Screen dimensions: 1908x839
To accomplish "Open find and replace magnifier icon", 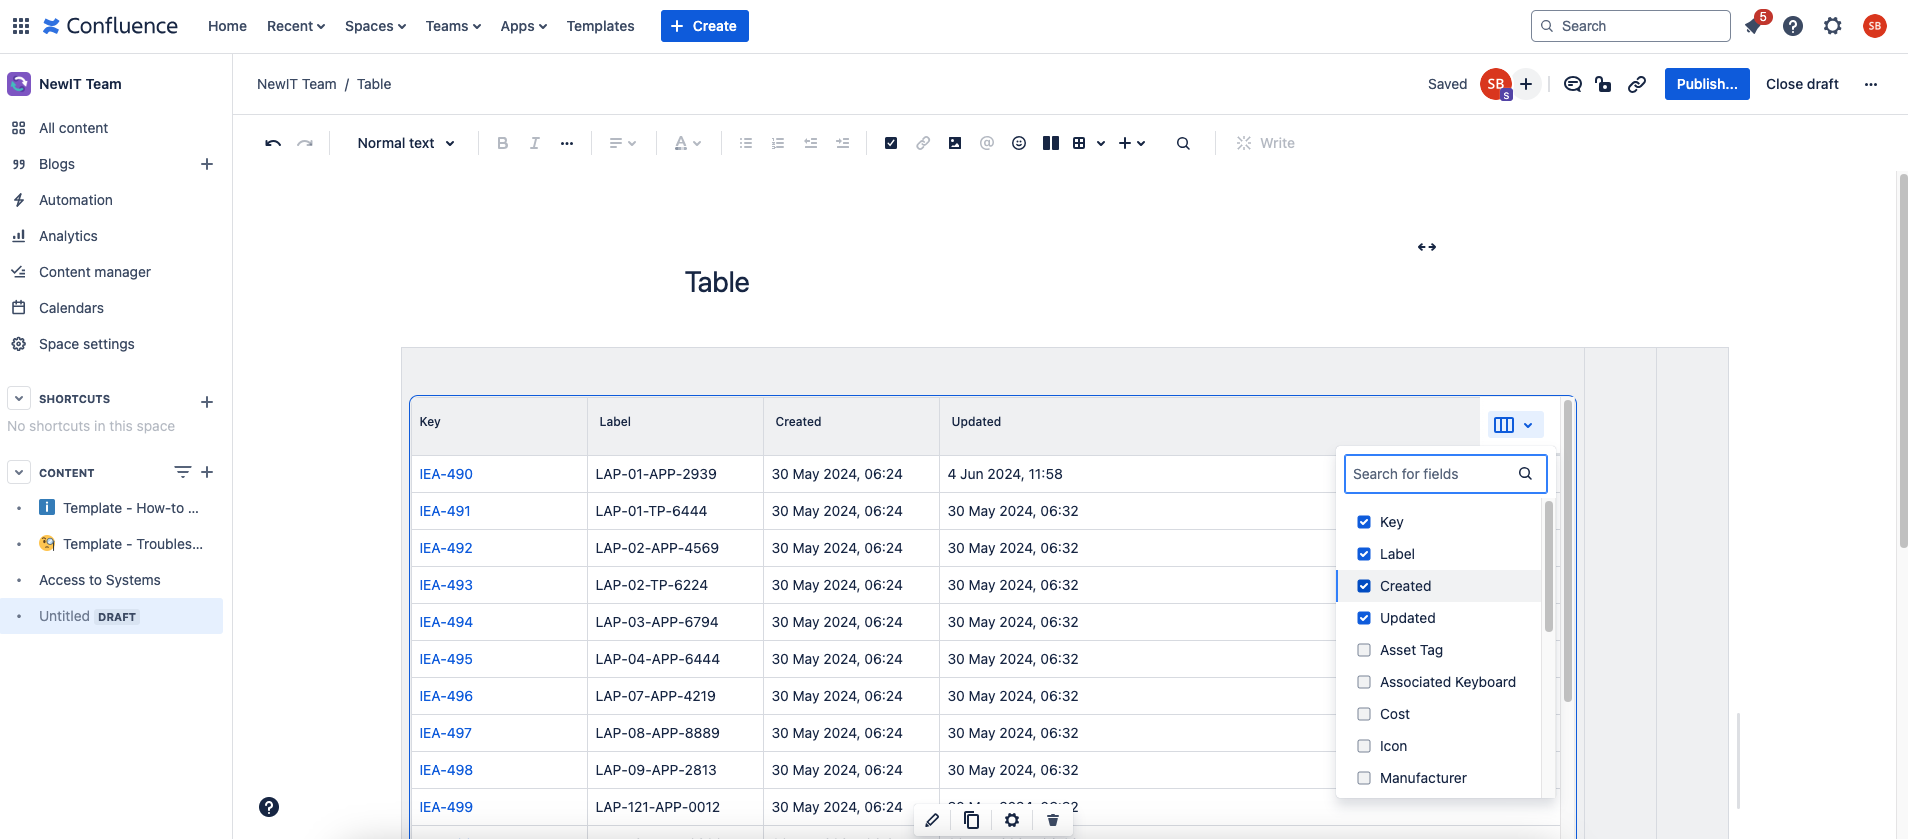I will (1183, 143).
